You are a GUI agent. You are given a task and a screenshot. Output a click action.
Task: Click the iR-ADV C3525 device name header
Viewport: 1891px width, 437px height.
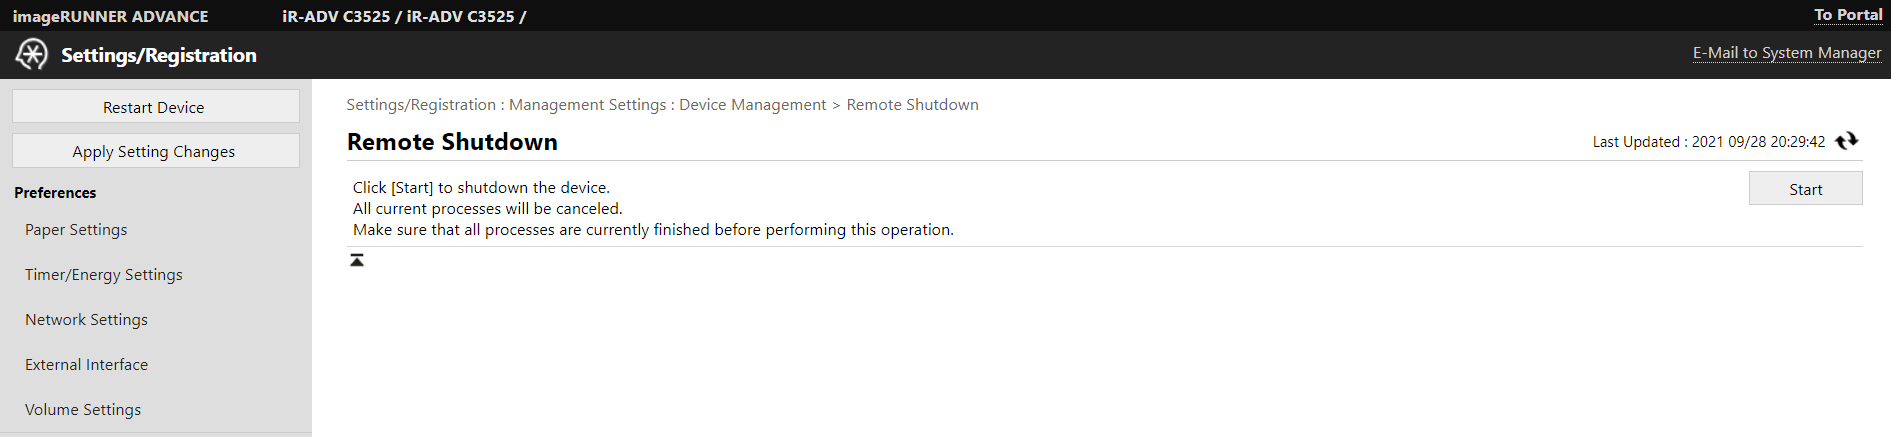tap(404, 16)
